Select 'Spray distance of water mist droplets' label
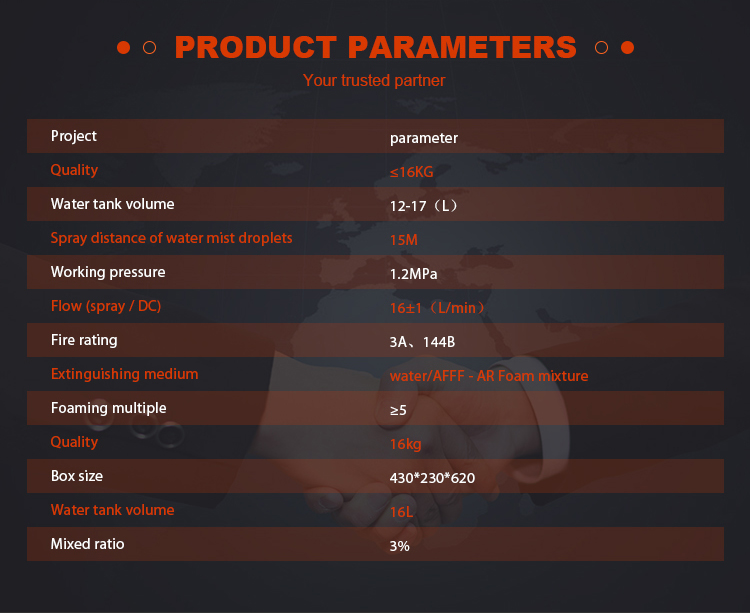The width and height of the screenshot is (750, 613). (171, 238)
